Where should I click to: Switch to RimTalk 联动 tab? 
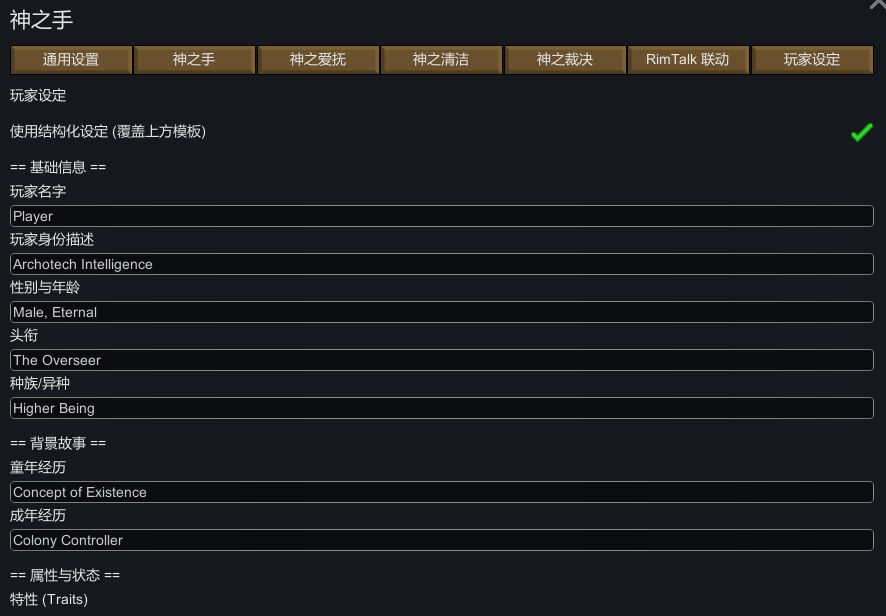tap(688, 60)
